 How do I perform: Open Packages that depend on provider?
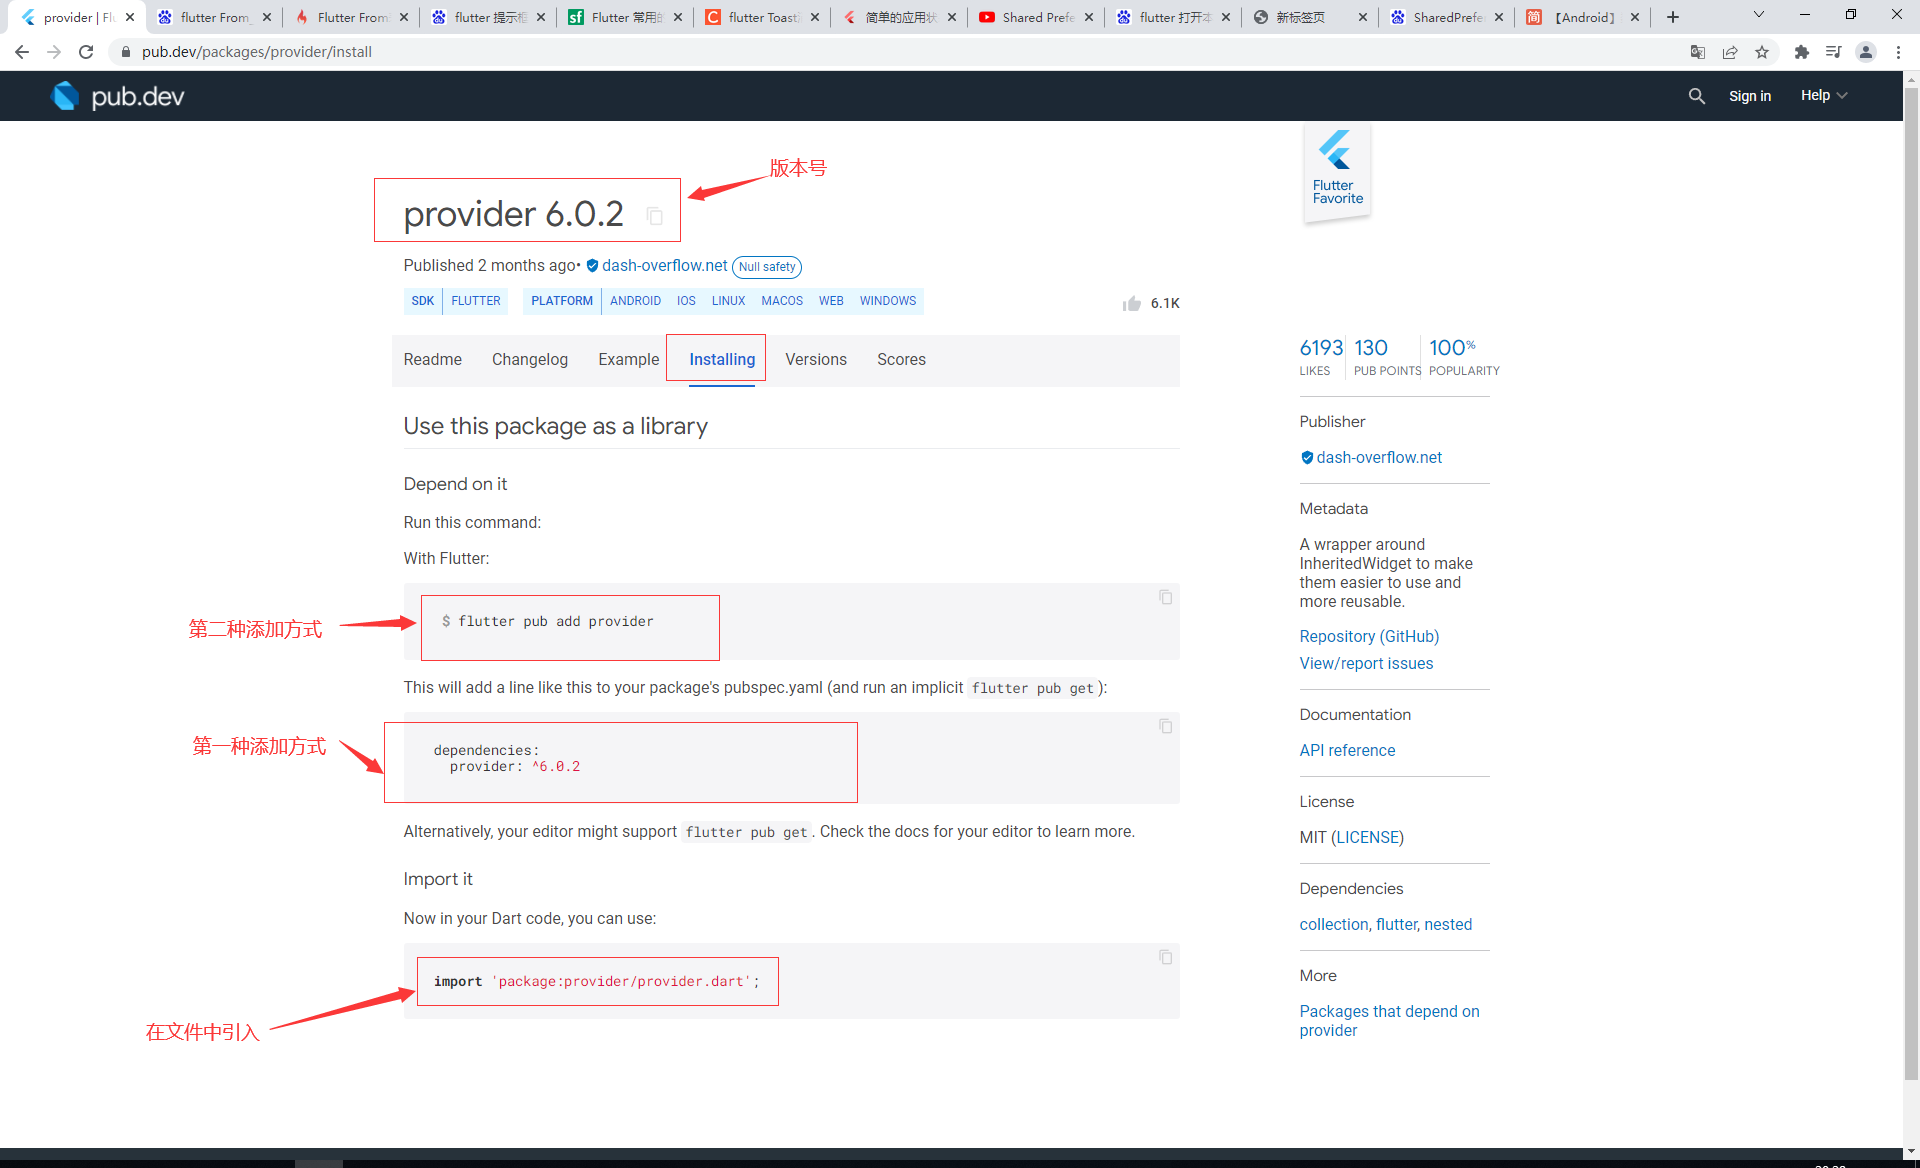point(1389,1021)
